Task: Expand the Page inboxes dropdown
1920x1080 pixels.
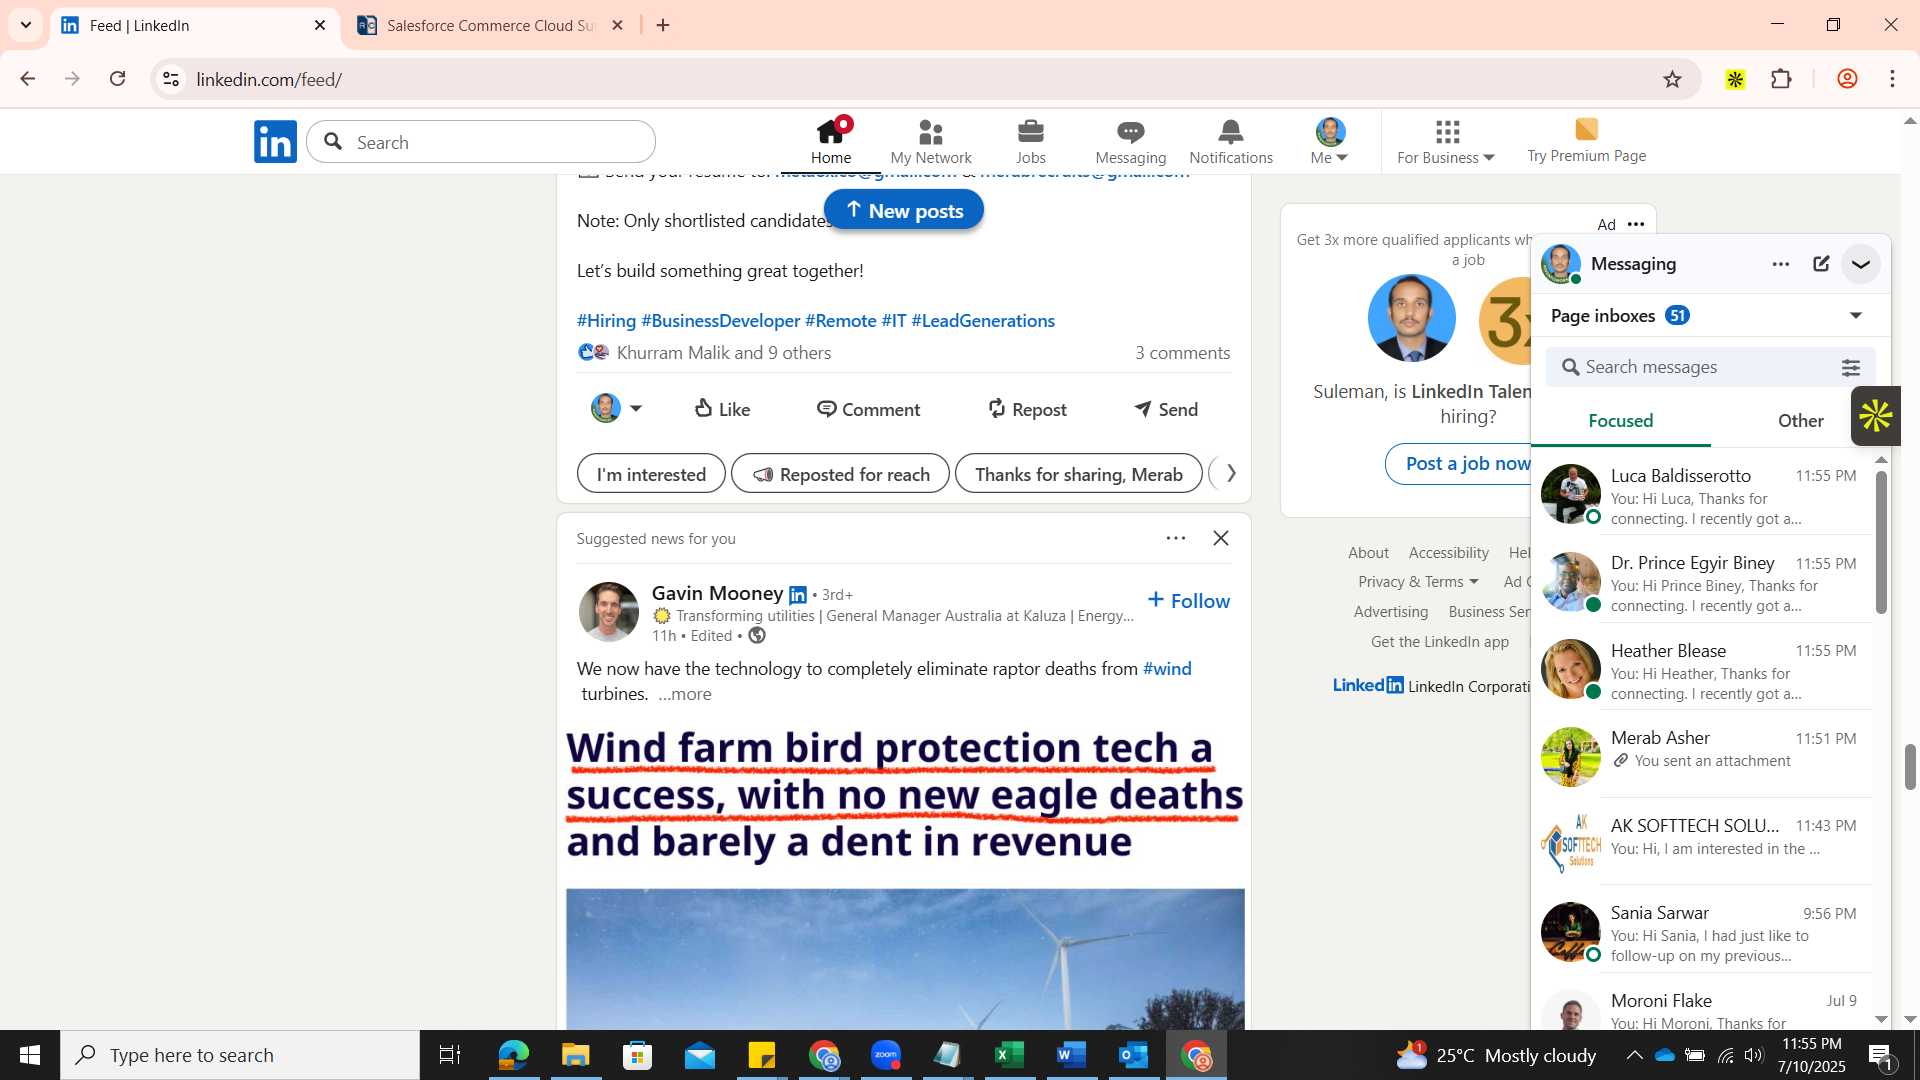Action: pos(1857,316)
